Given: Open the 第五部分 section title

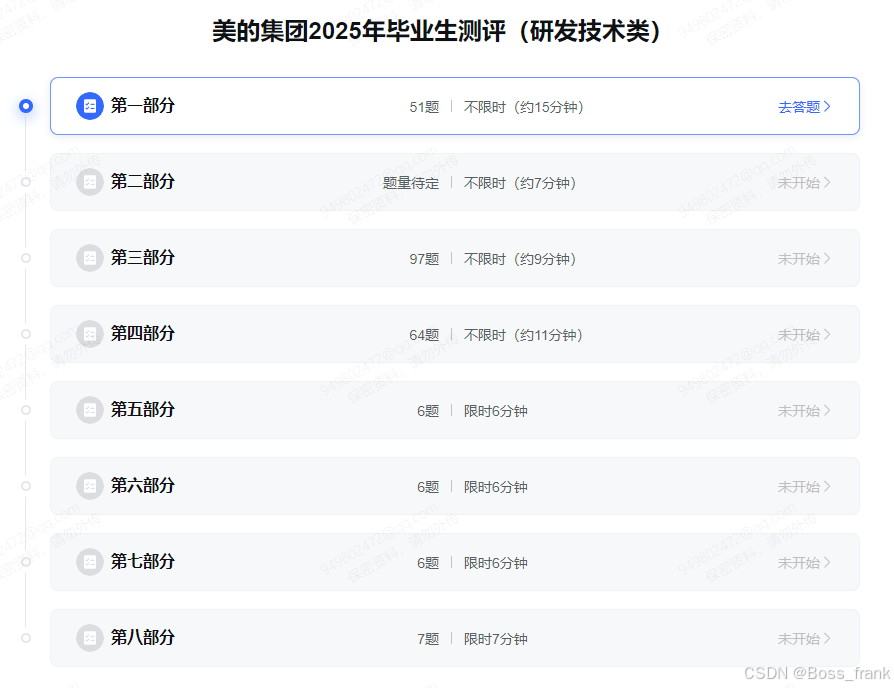Looking at the screenshot, I should point(143,409).
